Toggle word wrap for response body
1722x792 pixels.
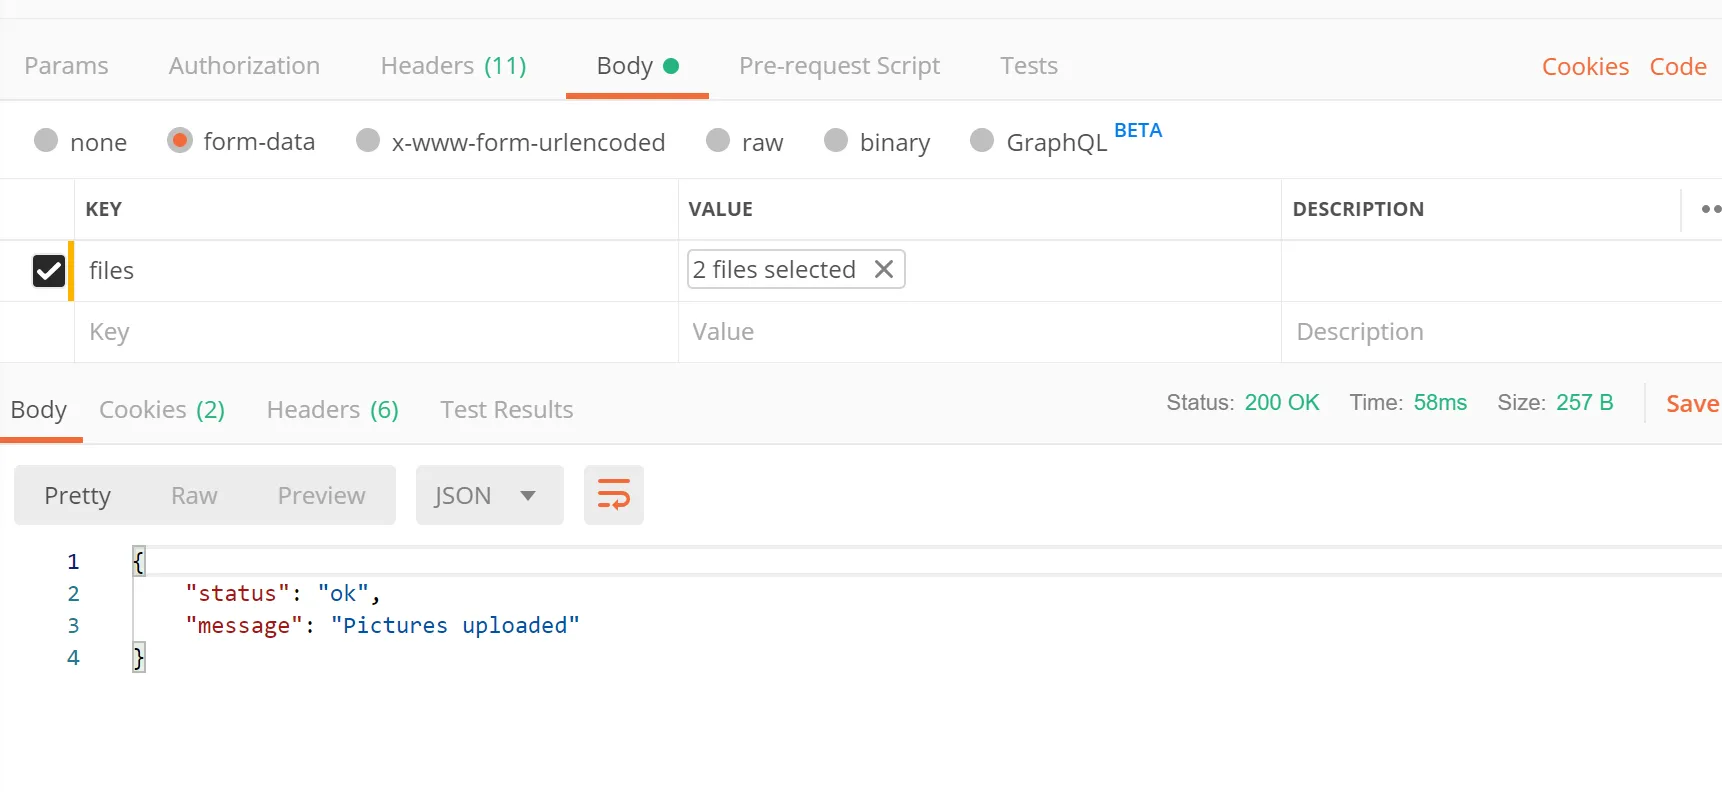[x=613, y=495]
